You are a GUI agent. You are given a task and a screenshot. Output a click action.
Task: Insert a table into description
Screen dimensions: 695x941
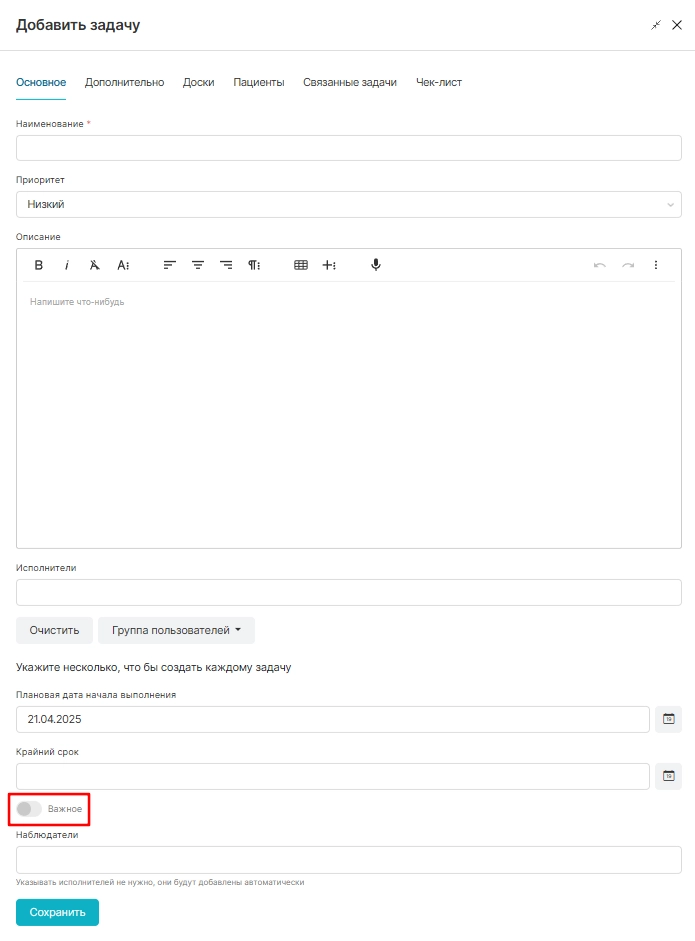[301, 265]
